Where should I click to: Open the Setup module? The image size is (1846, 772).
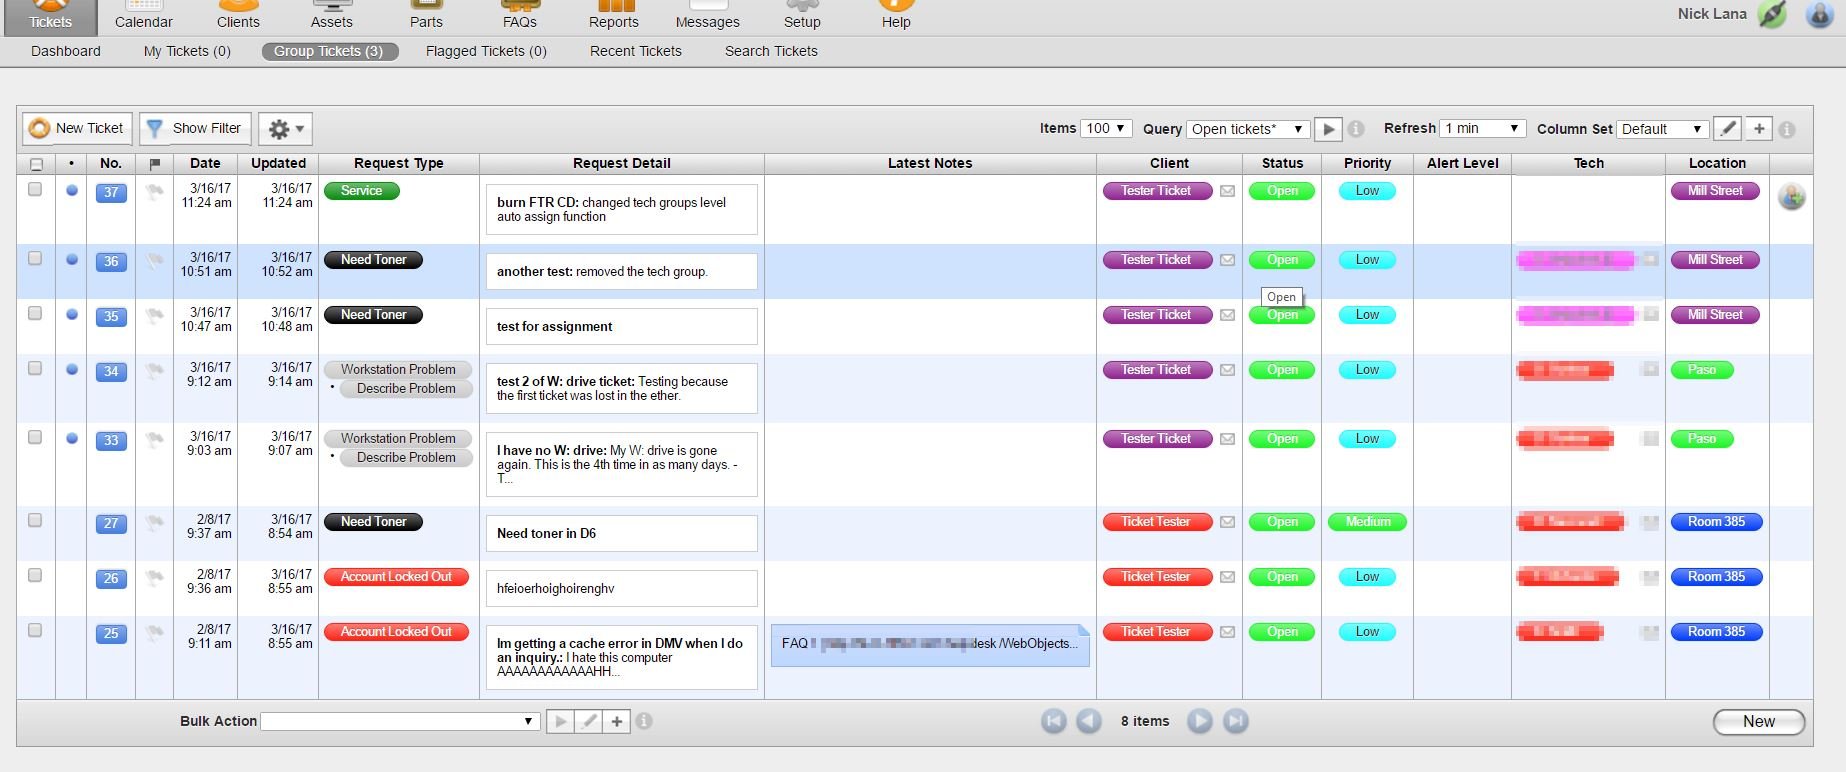pos(802,17)
